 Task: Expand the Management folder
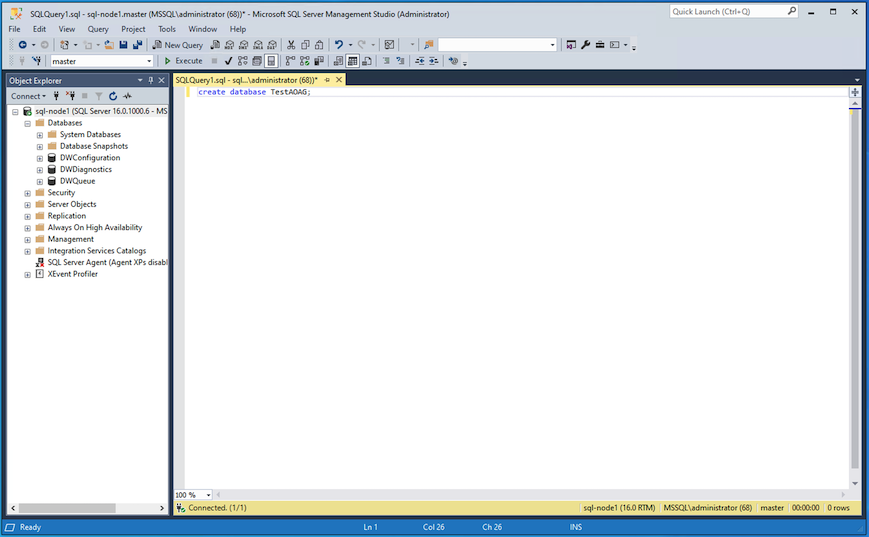click(28, 239)
